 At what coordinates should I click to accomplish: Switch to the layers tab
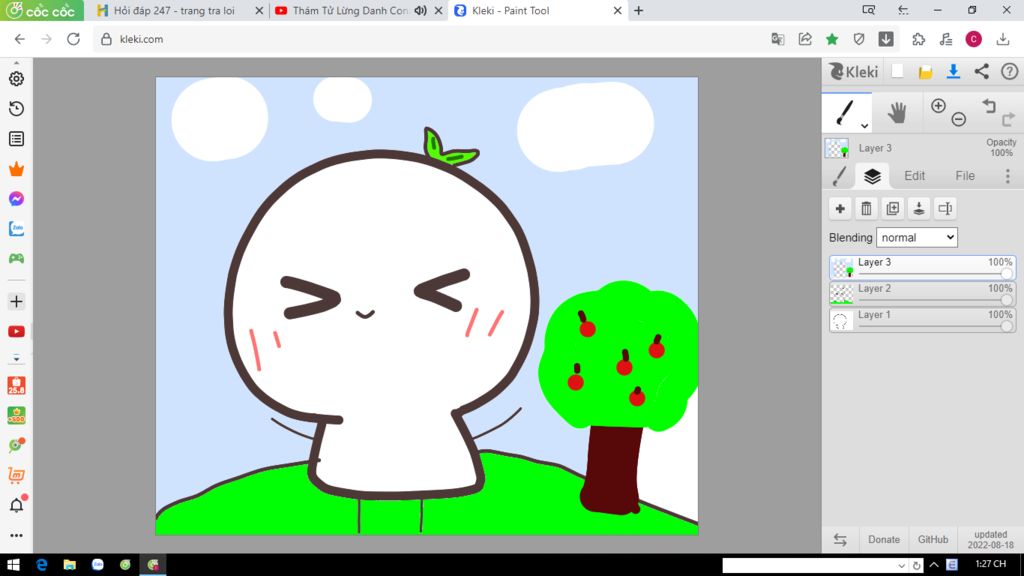872,176
